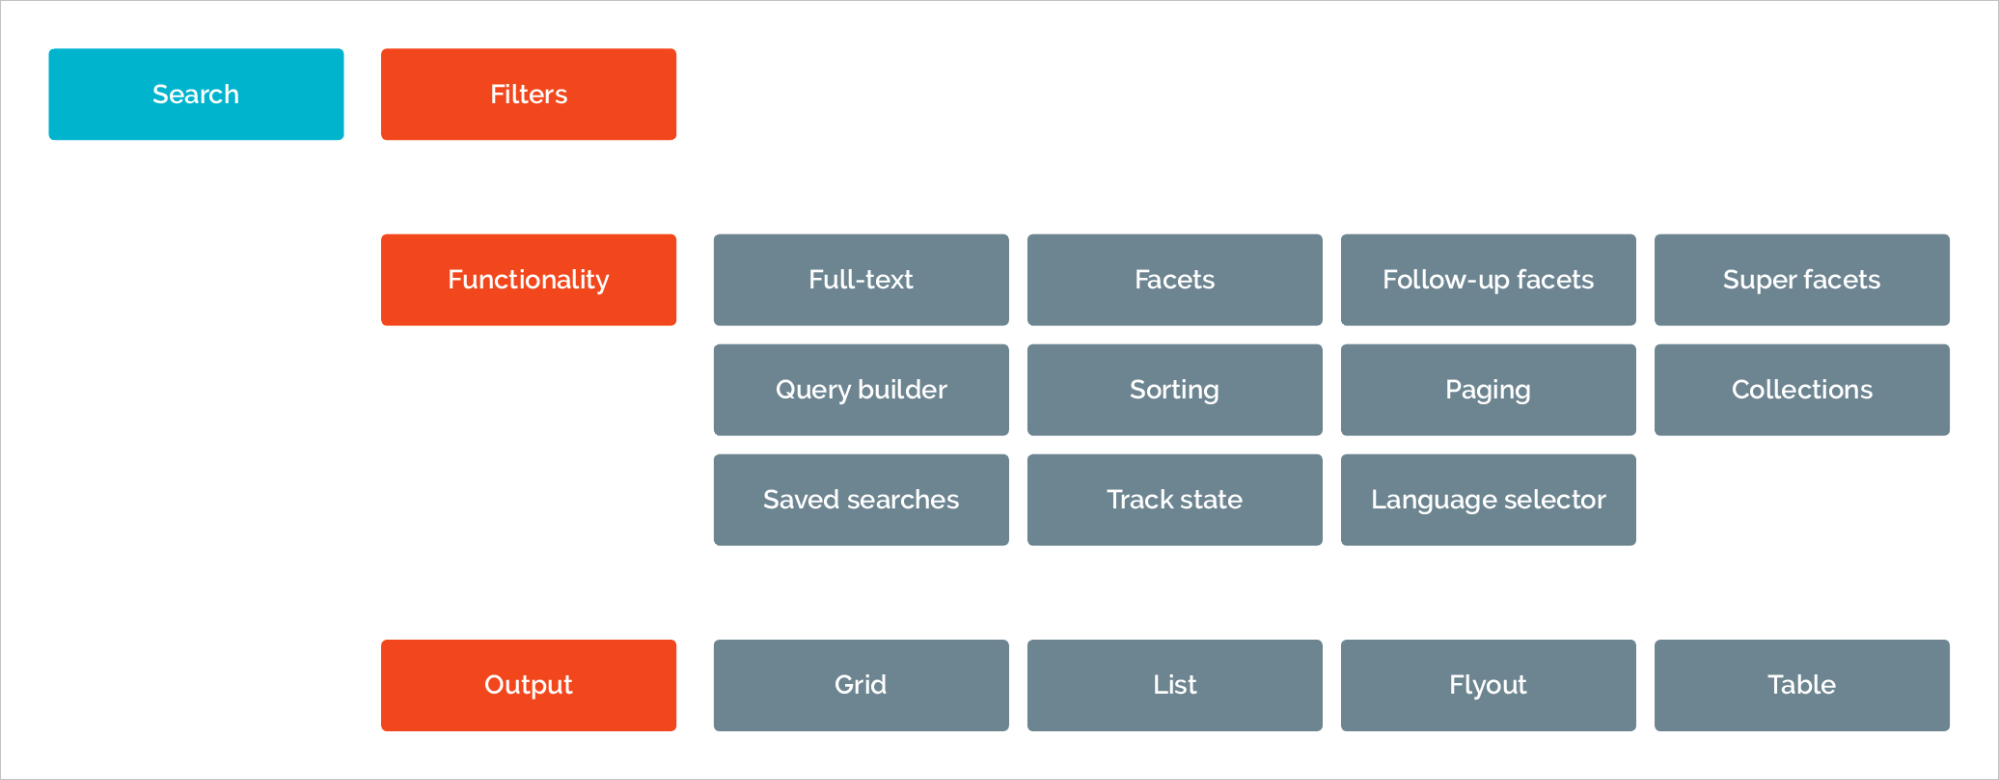Click the Paging block

[x=1488, y=390]
